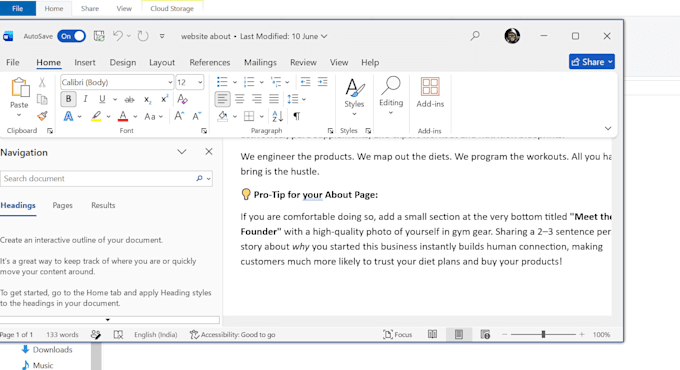Image resolution: width=680 pixels, height=370 pixels.
Task: Click the Decrease Indent icon
Action: click(305, 82)
